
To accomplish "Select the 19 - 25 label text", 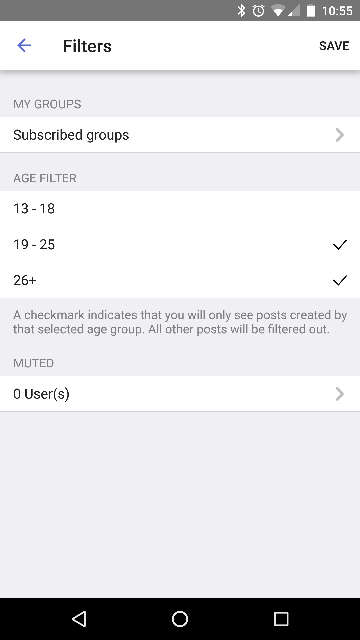I will click(x=34, y=244).
